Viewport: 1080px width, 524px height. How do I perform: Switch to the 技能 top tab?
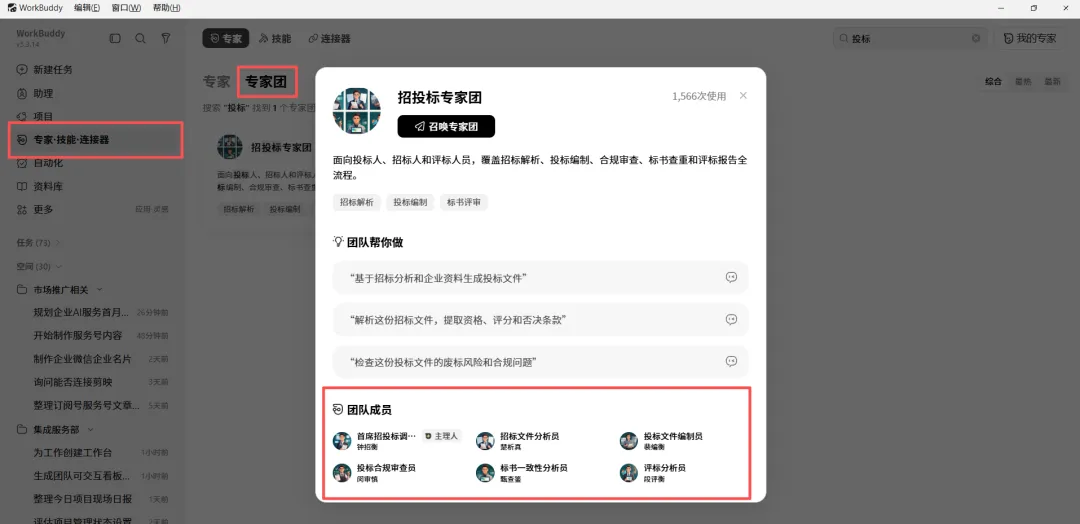[274, 39]
